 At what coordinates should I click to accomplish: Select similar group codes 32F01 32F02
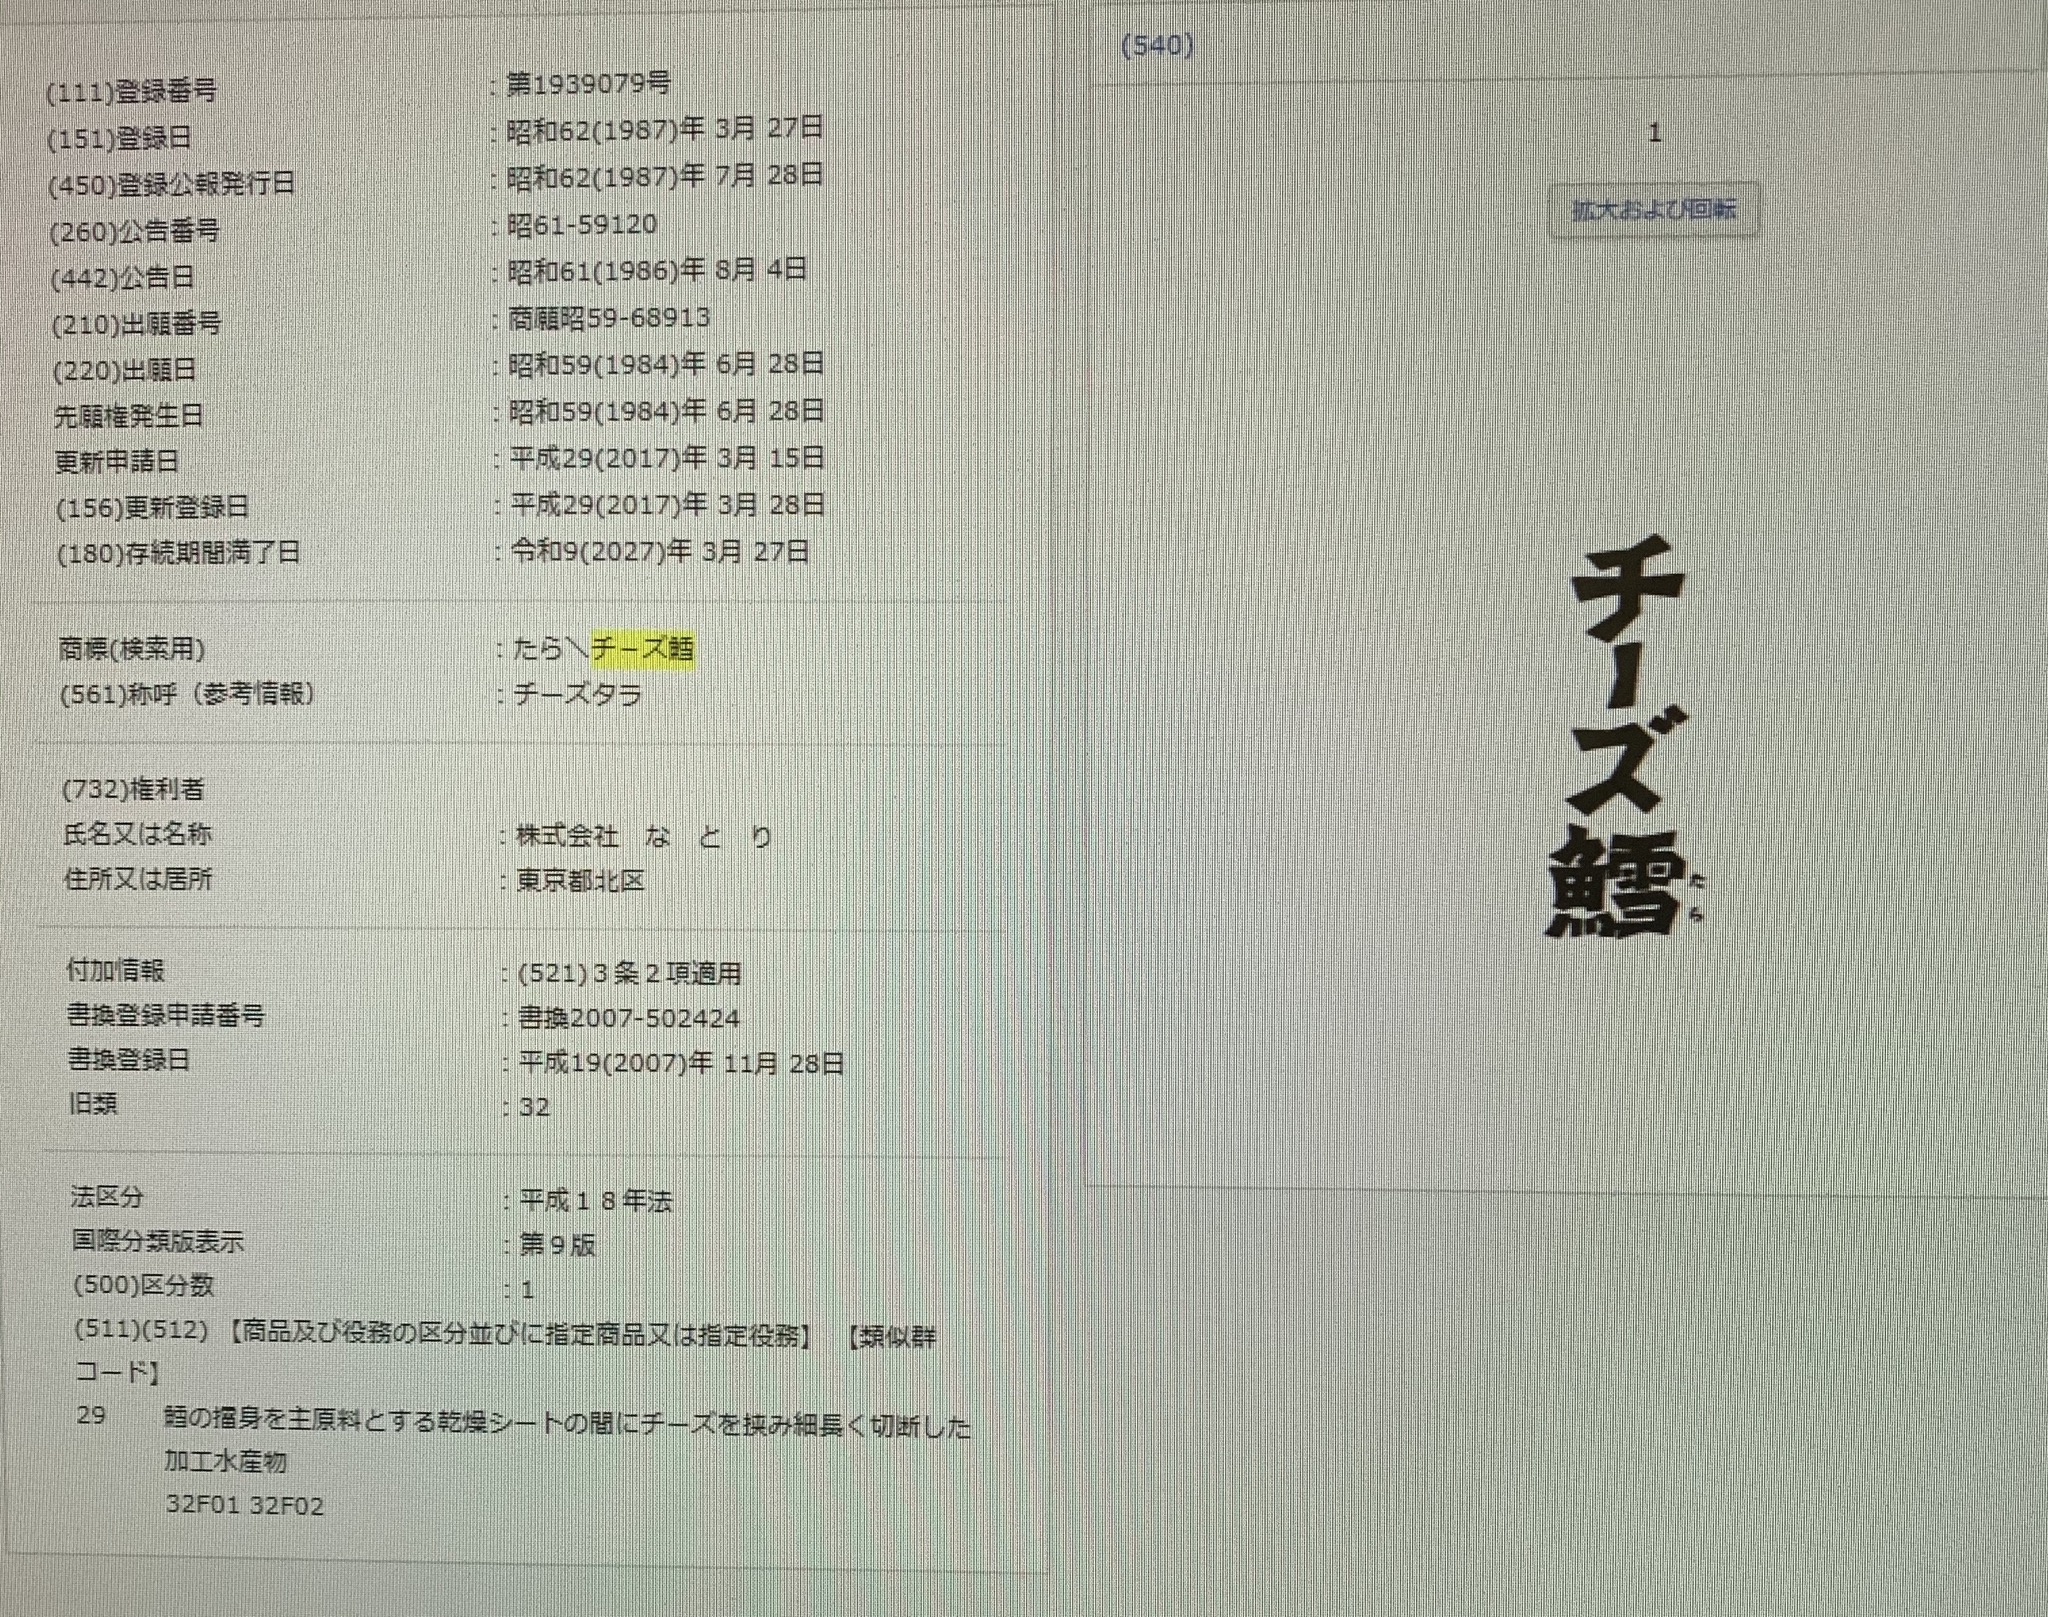pos(245,1506)
